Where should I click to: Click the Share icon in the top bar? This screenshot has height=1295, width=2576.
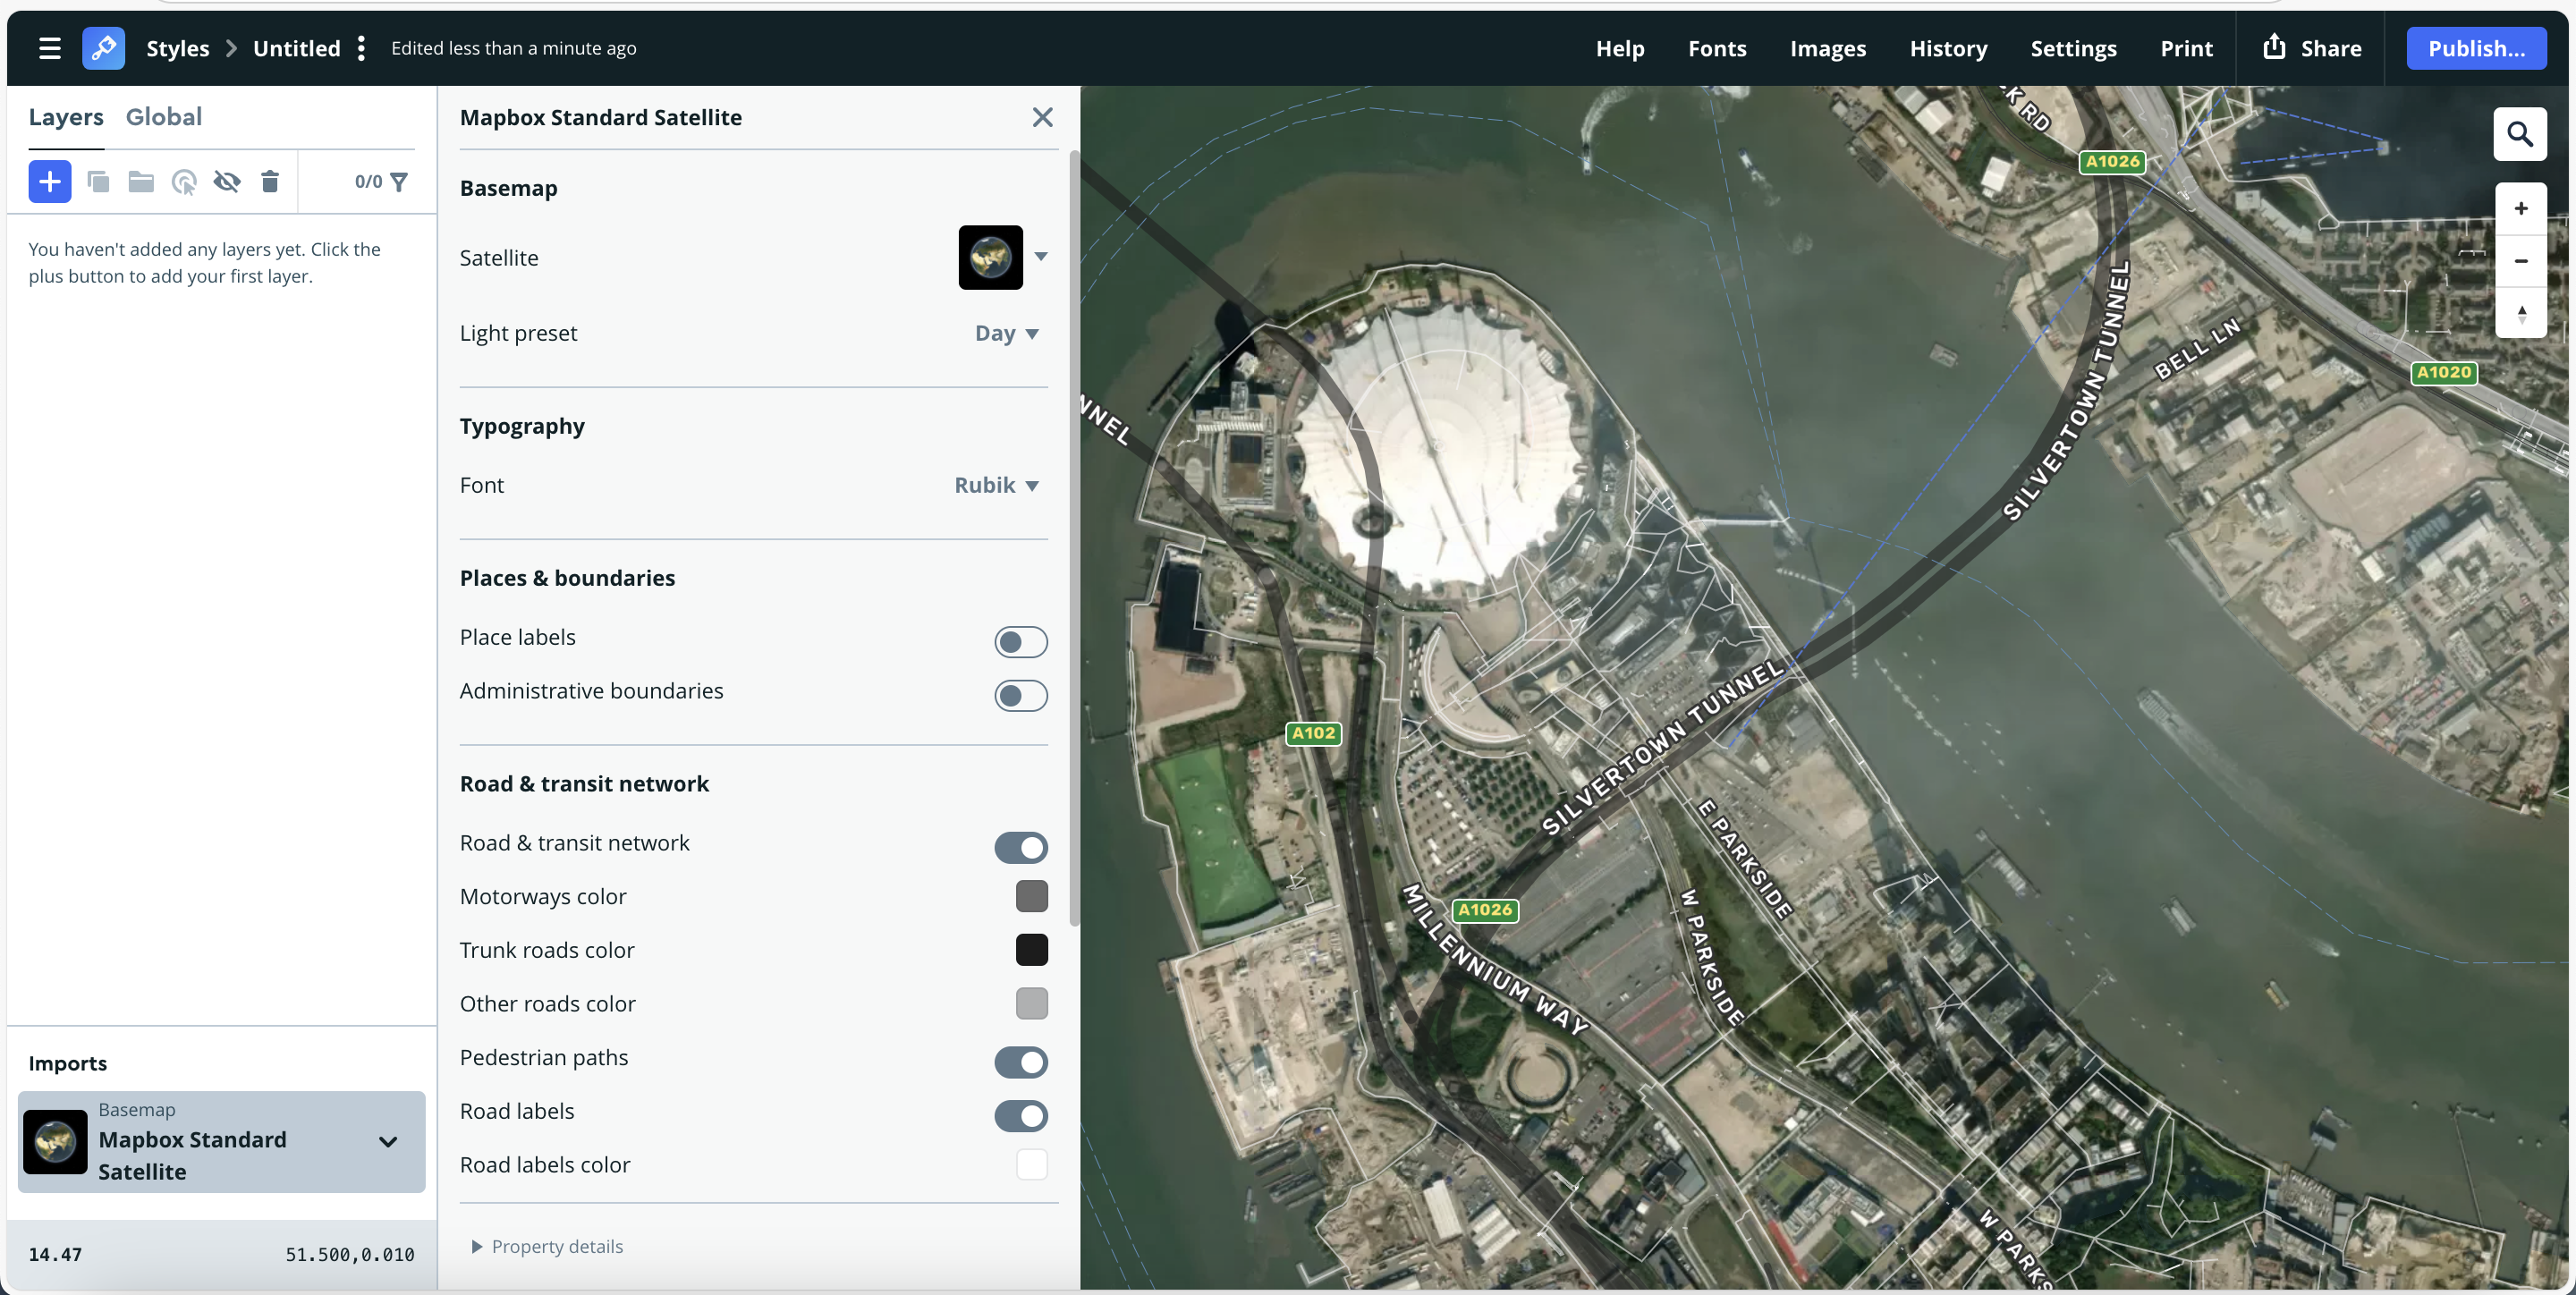click(2274, 47)
